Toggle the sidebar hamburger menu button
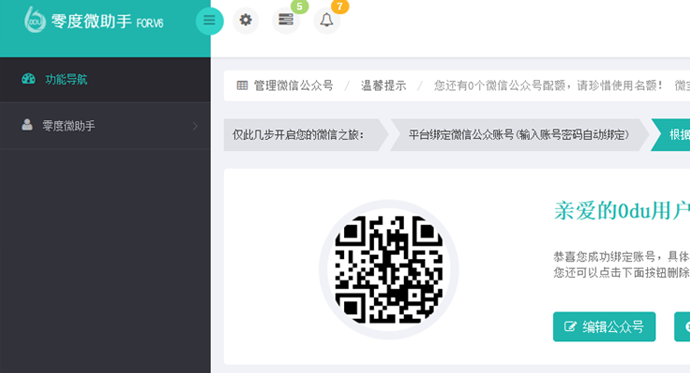Image resolution: width=690 pixels, height=373 pixels. click(209, 21)
